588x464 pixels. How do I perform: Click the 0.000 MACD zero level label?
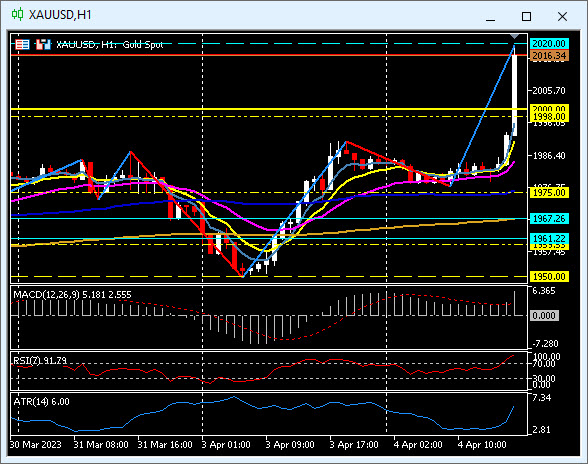[x=544, y=316]
